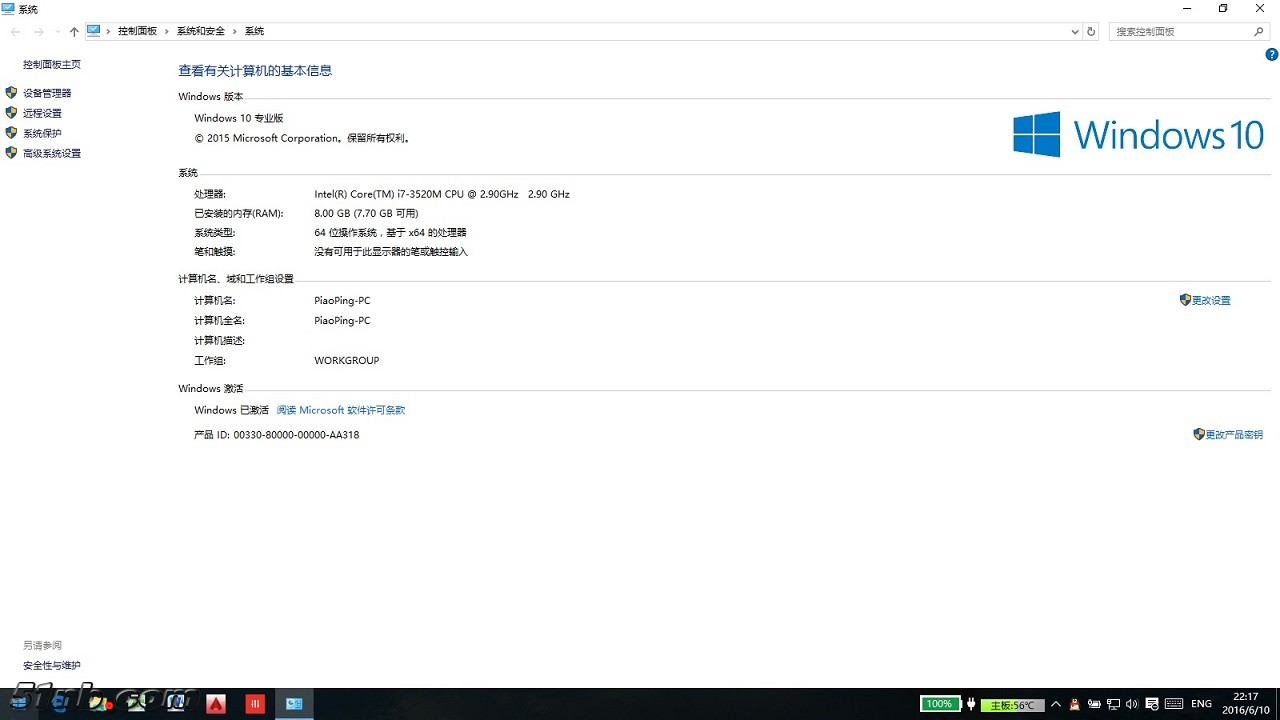Click the volume speaker tray icon

point(1132,704)
